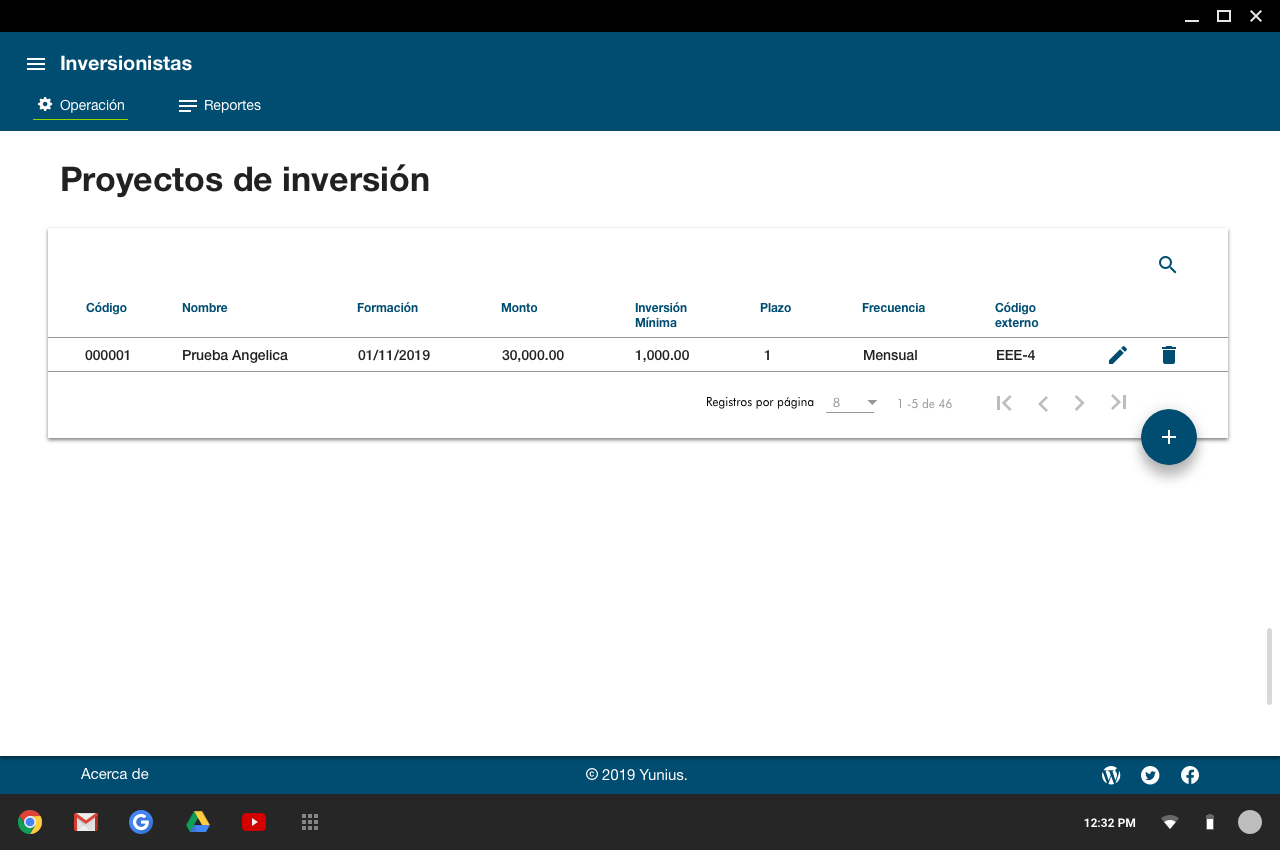Open the Twitter link in footer
Viewport: 1280px width, 850px height.
pyautogui.click(x=1150, y=775)
